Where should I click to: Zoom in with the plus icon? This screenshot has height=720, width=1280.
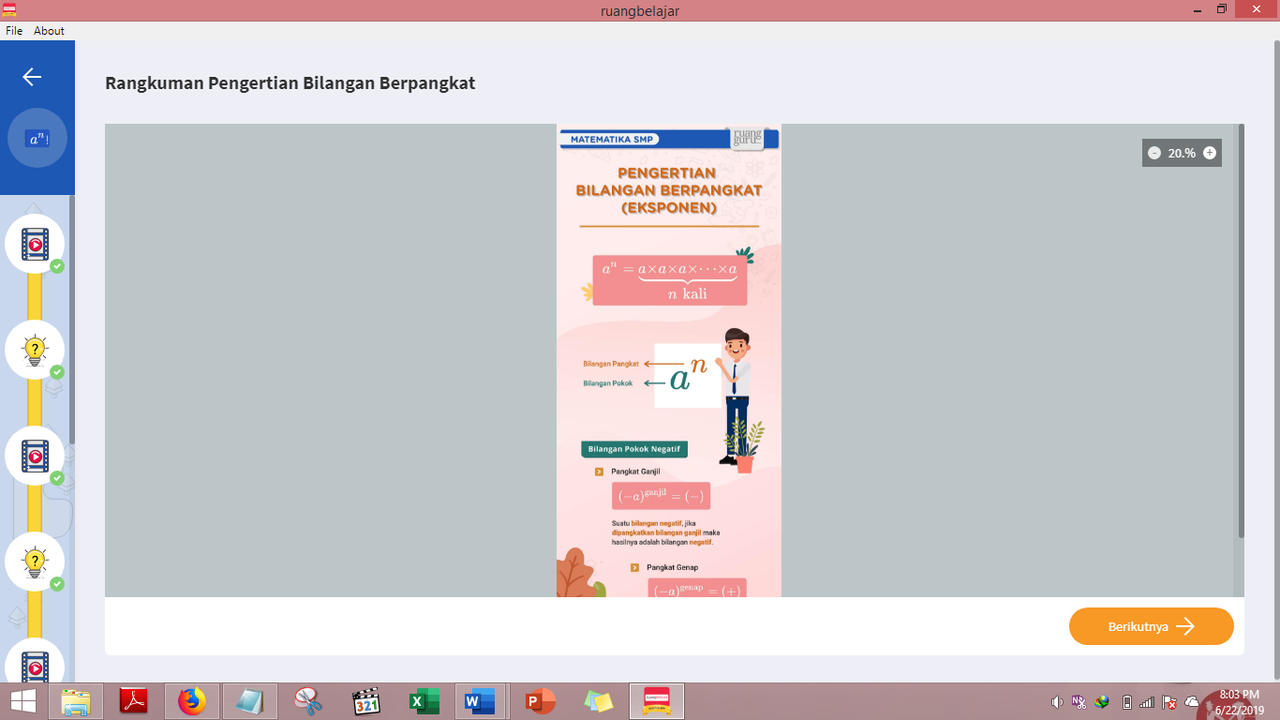[x=1209, y=152]
